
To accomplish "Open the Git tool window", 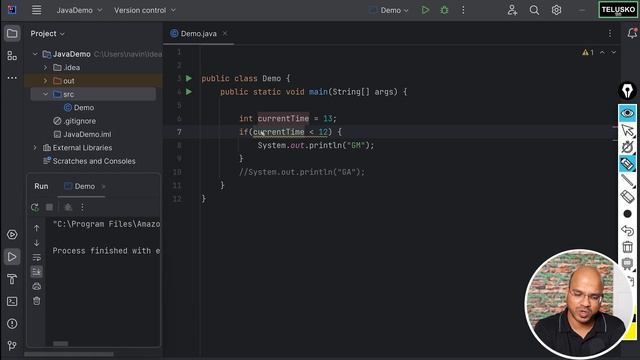I will click(x=12, y=346).
